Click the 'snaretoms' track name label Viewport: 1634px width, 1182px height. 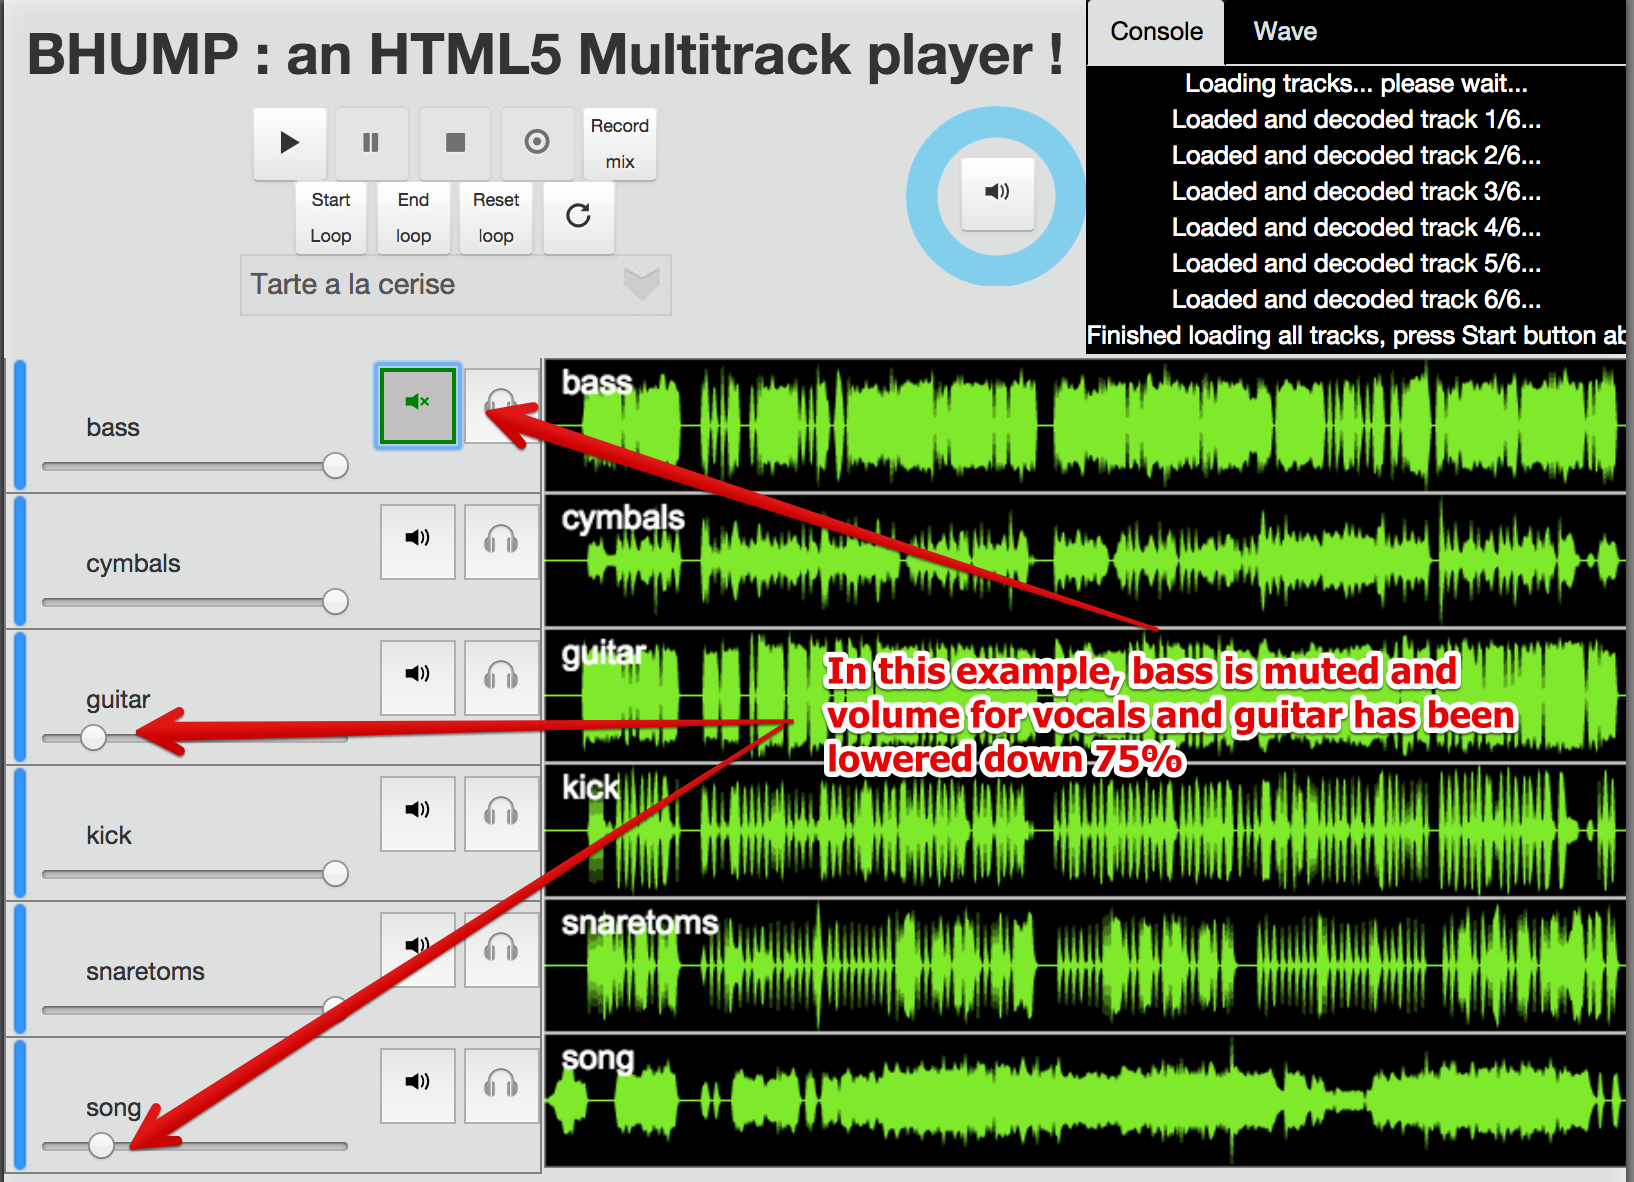pyautogui.click(x=145, y=971)
